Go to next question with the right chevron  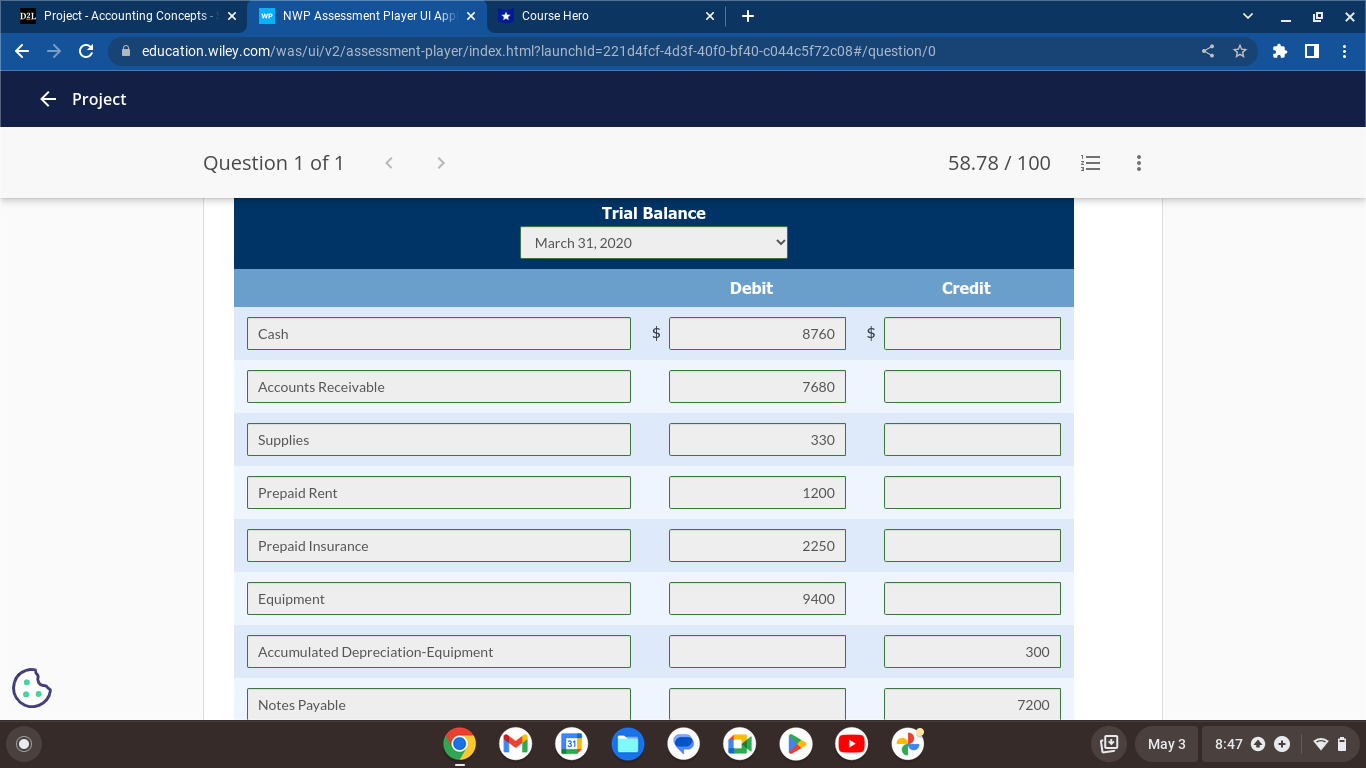tap(440, 162)
